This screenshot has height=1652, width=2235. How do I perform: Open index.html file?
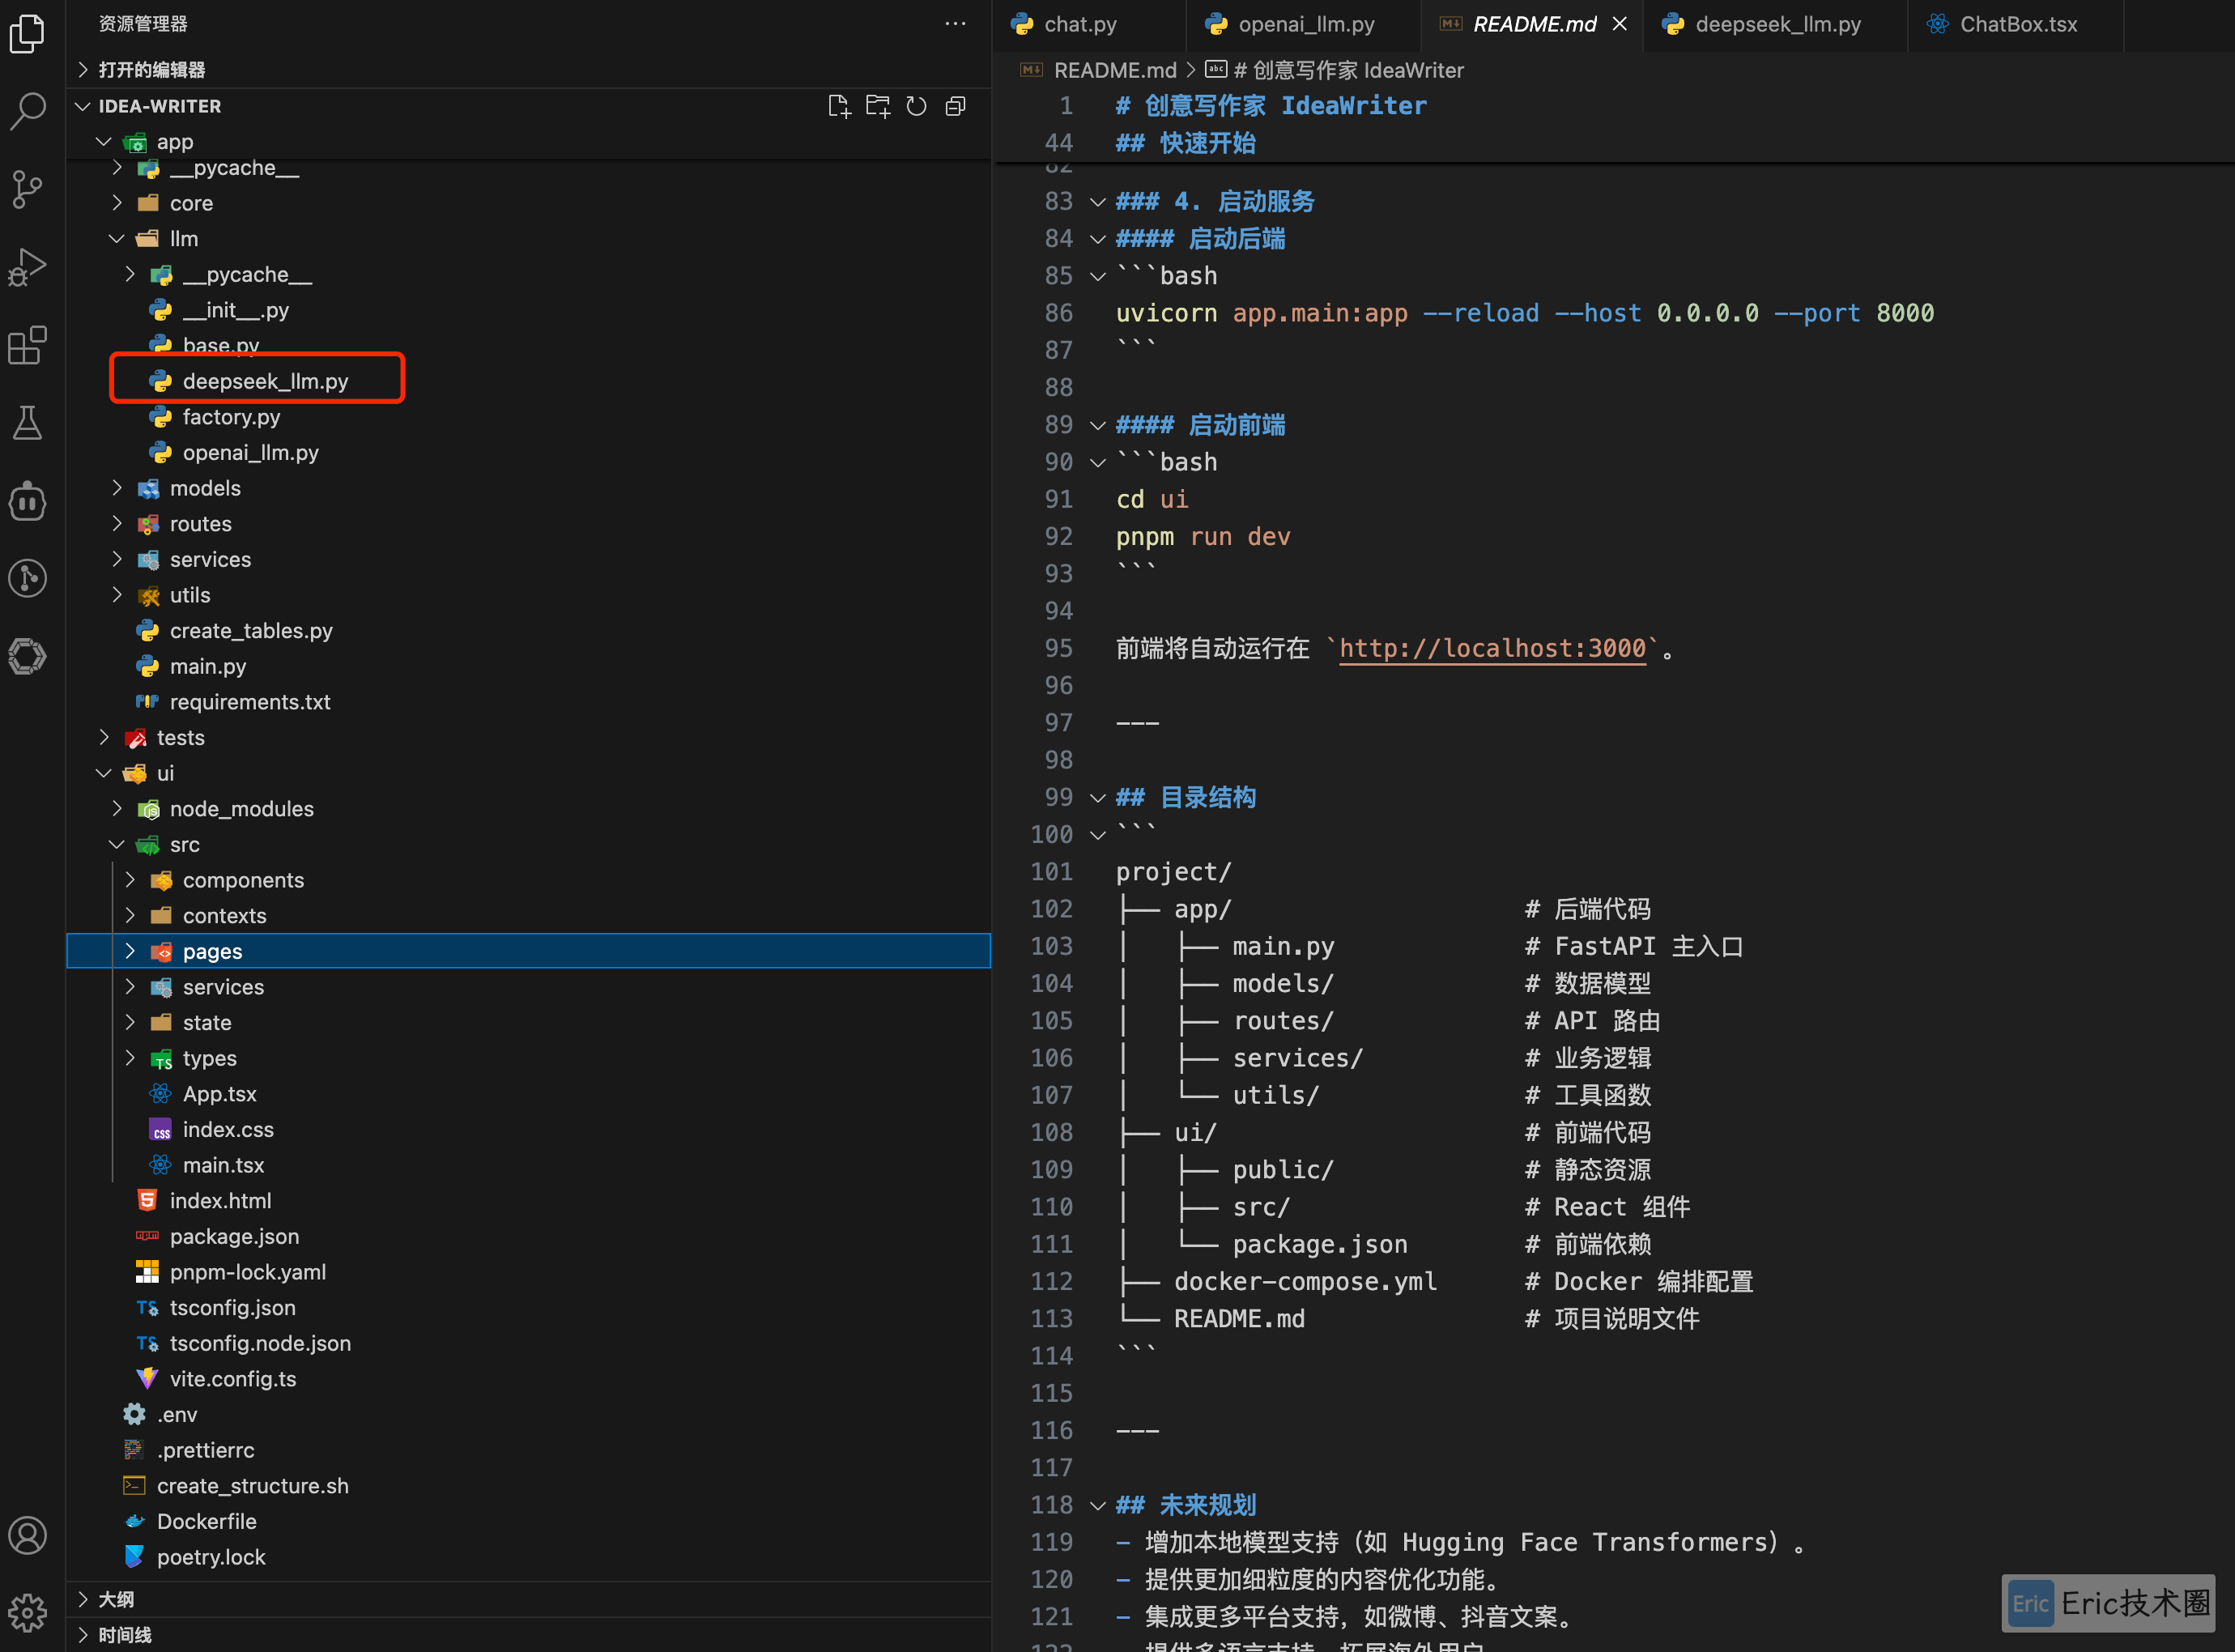tap(528, 1201)
